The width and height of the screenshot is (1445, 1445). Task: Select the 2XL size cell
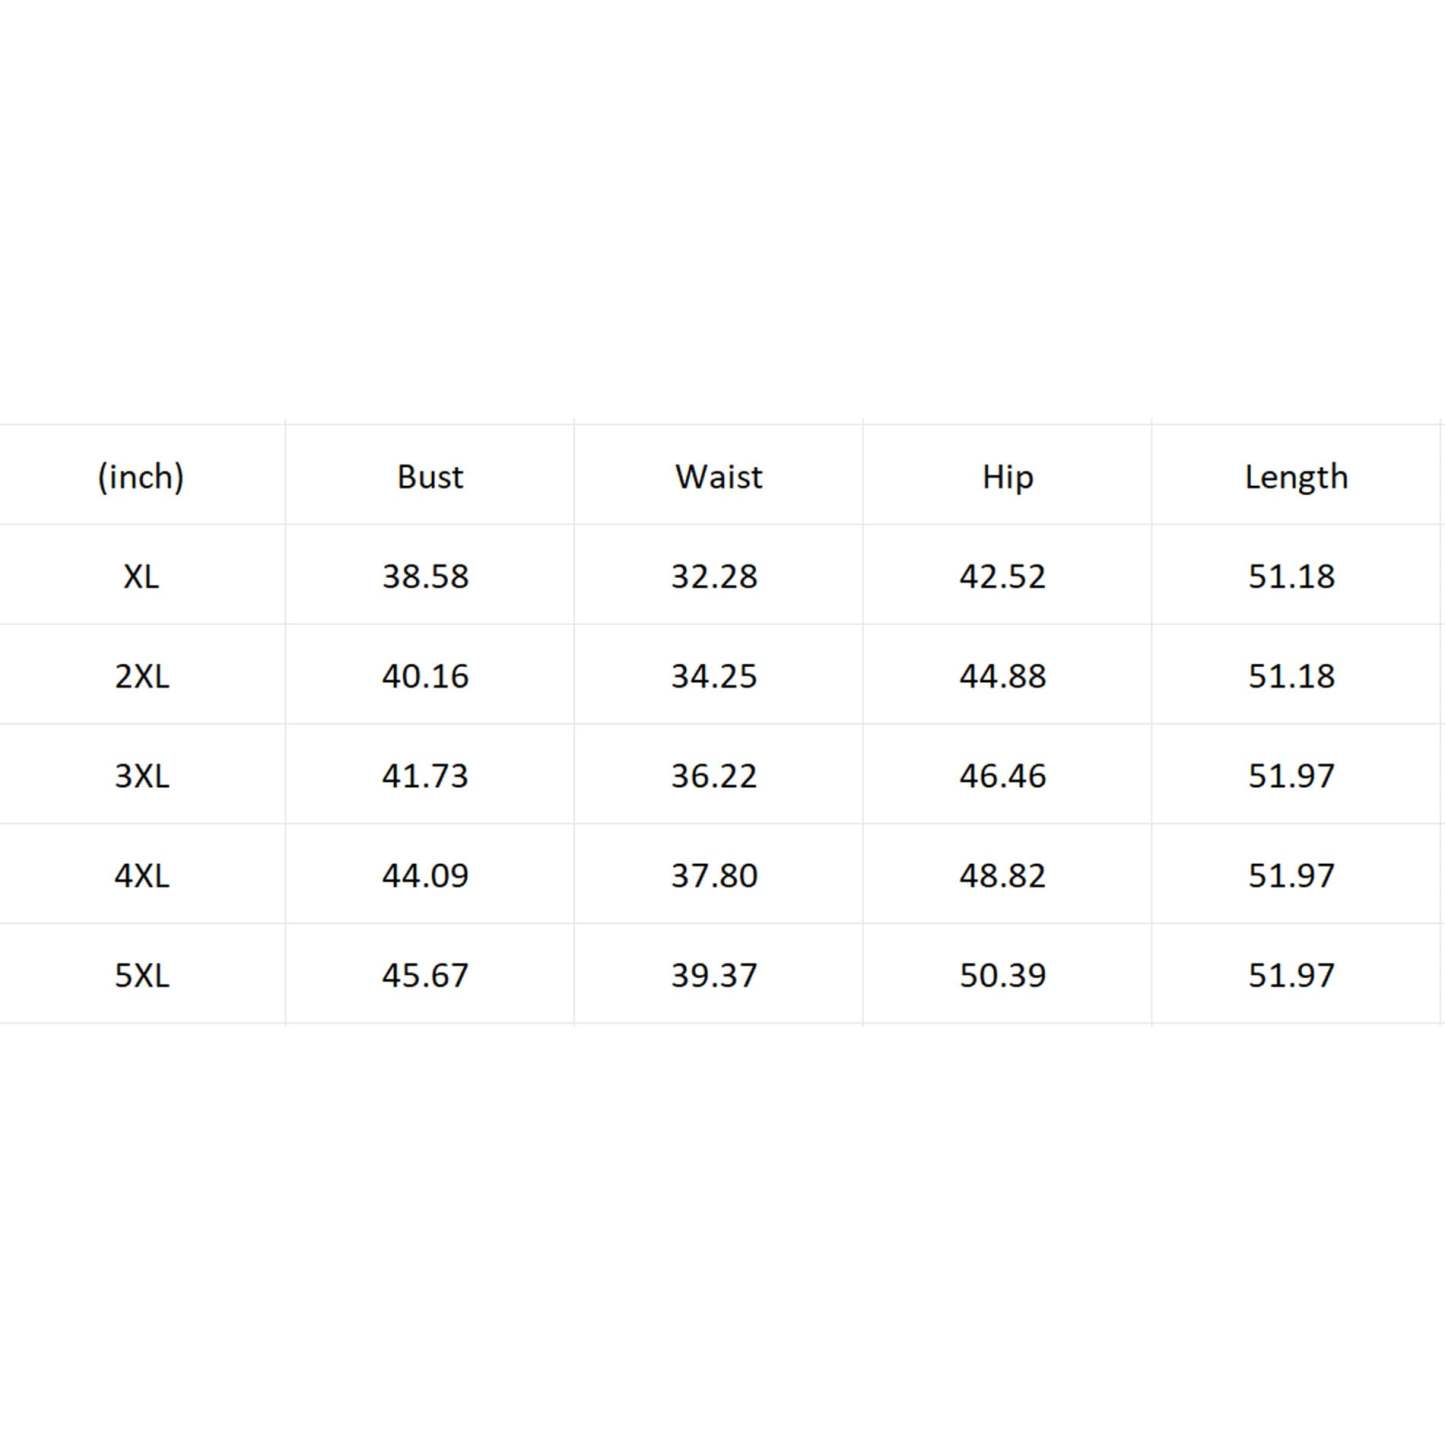coord(141,676)
